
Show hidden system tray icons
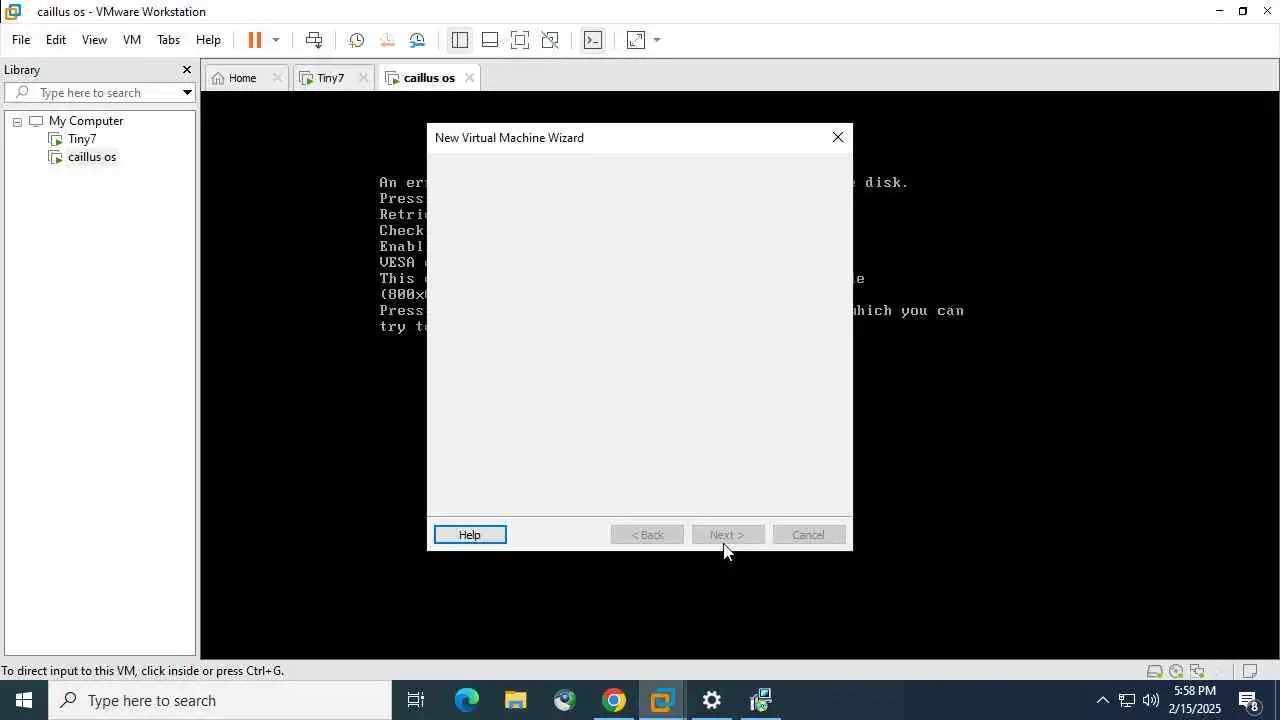tap(1102, 700)
